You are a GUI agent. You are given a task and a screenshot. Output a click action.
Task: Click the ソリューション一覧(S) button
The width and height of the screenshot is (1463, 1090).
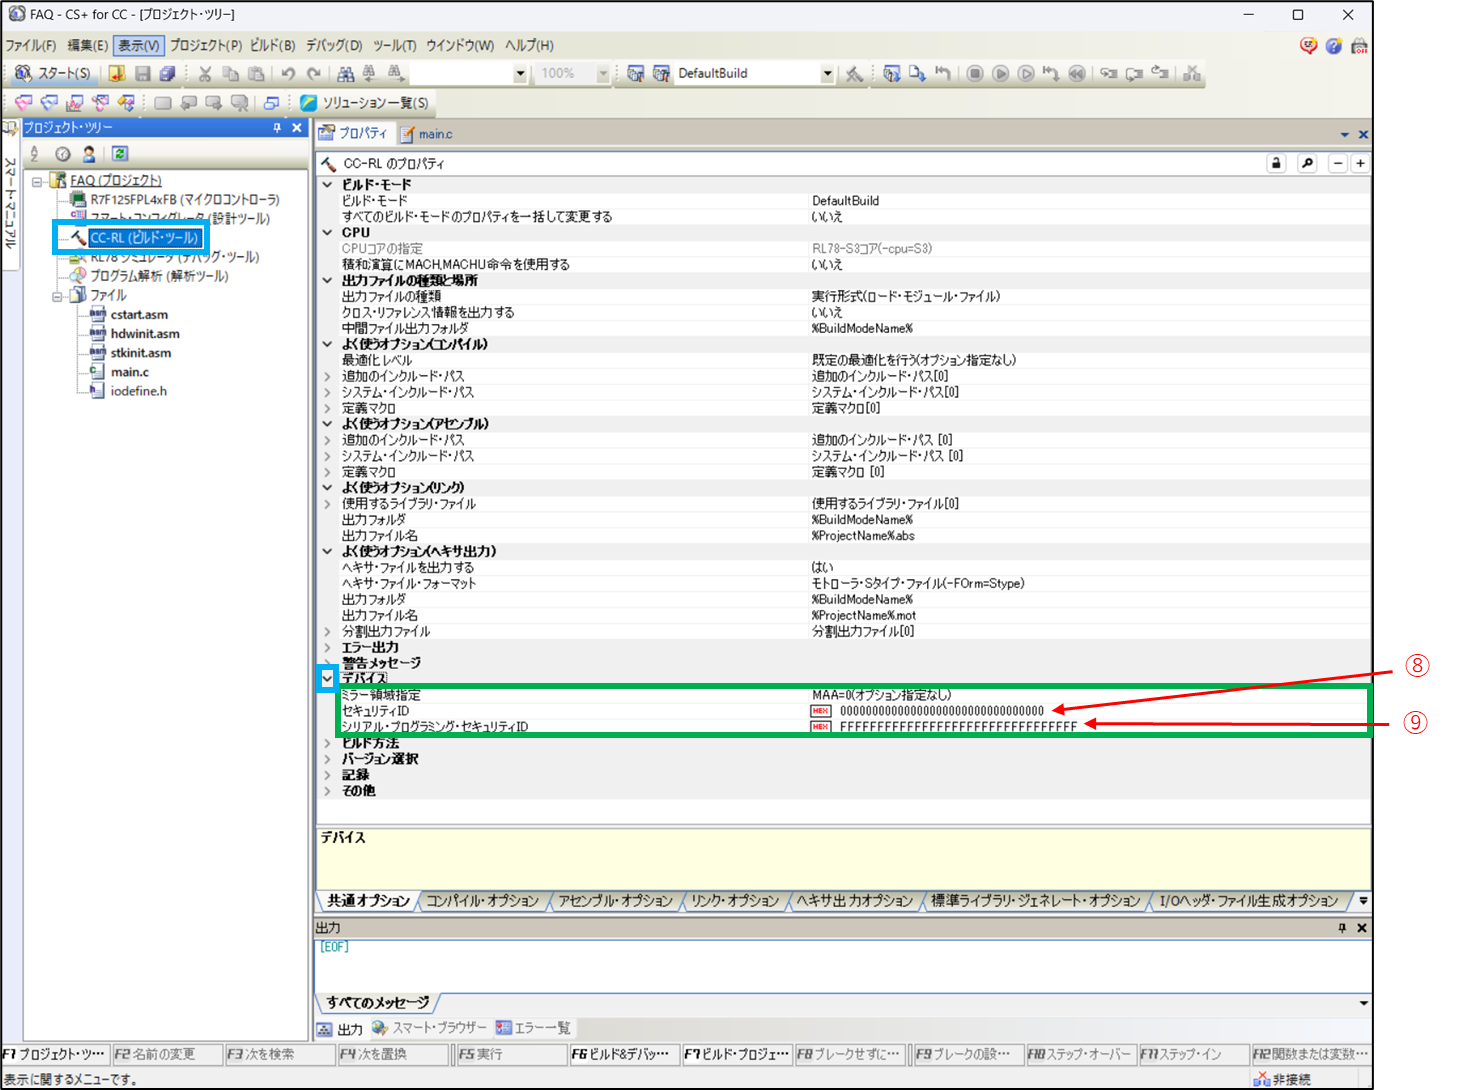point(365,102)
